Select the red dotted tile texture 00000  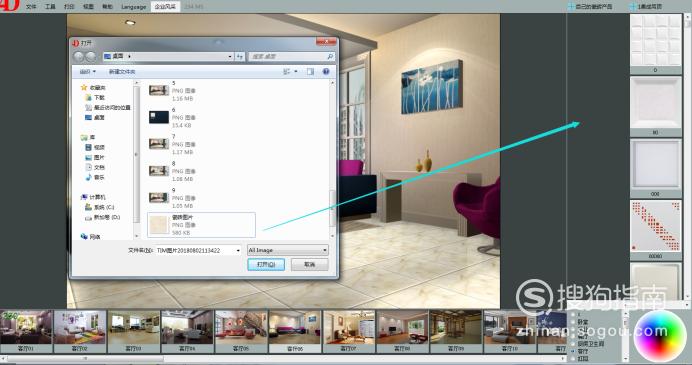pos(655,227)
